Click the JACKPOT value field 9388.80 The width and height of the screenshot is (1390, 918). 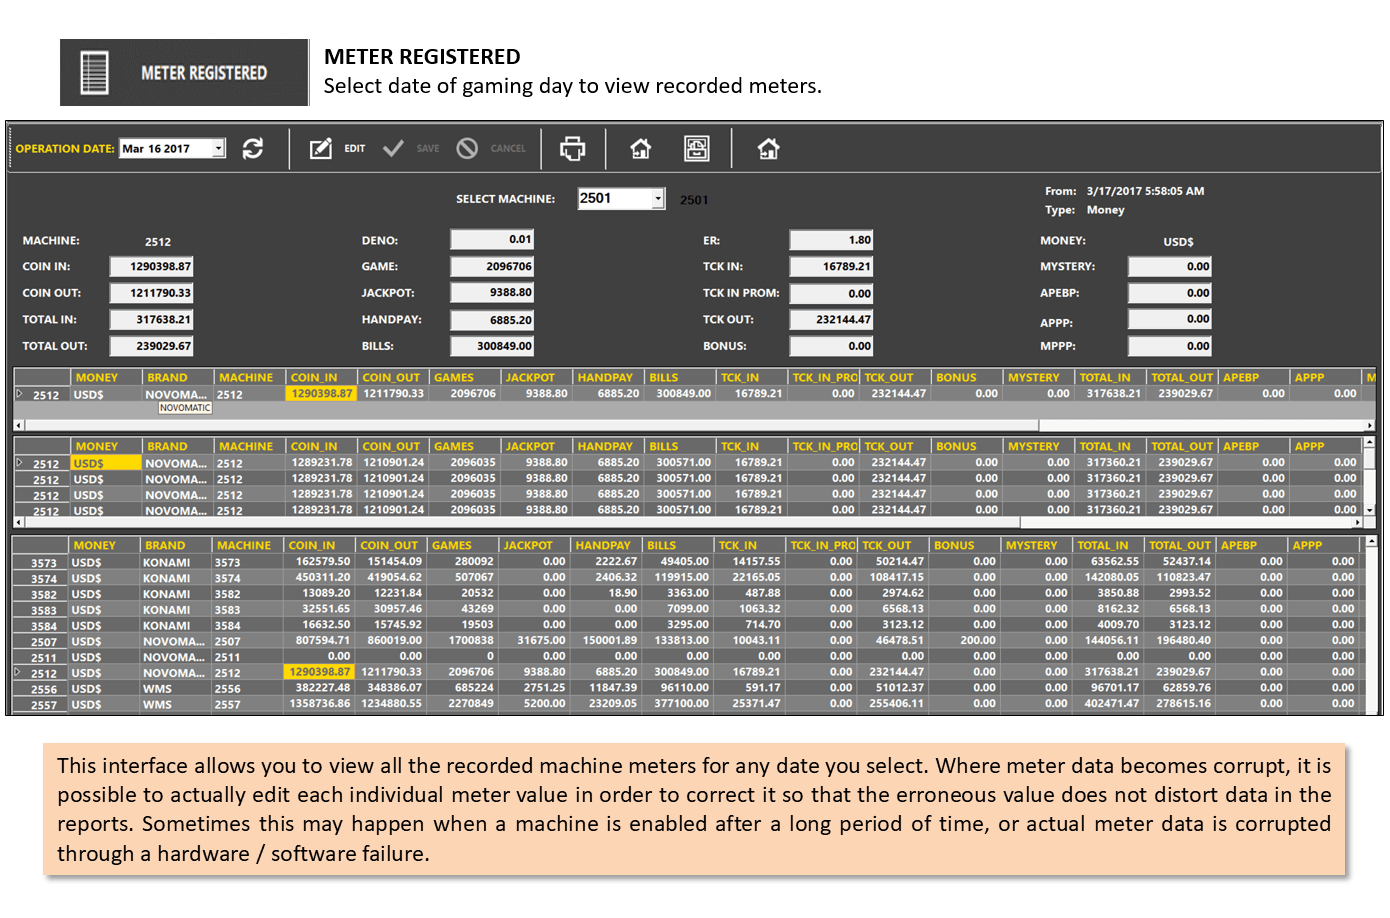click(492, 293)
